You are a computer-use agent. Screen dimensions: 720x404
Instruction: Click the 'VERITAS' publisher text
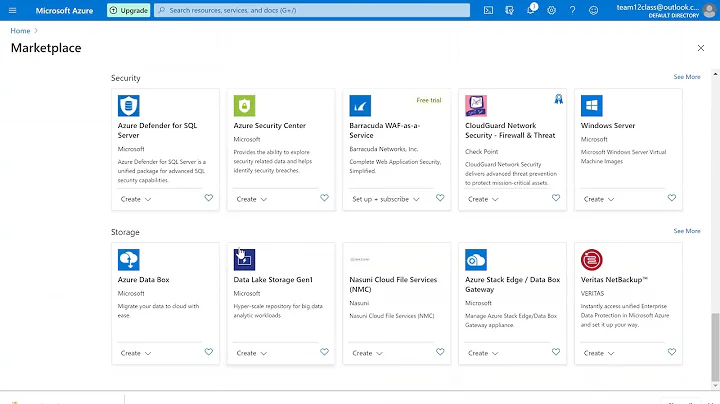click(x=592, y=293)
